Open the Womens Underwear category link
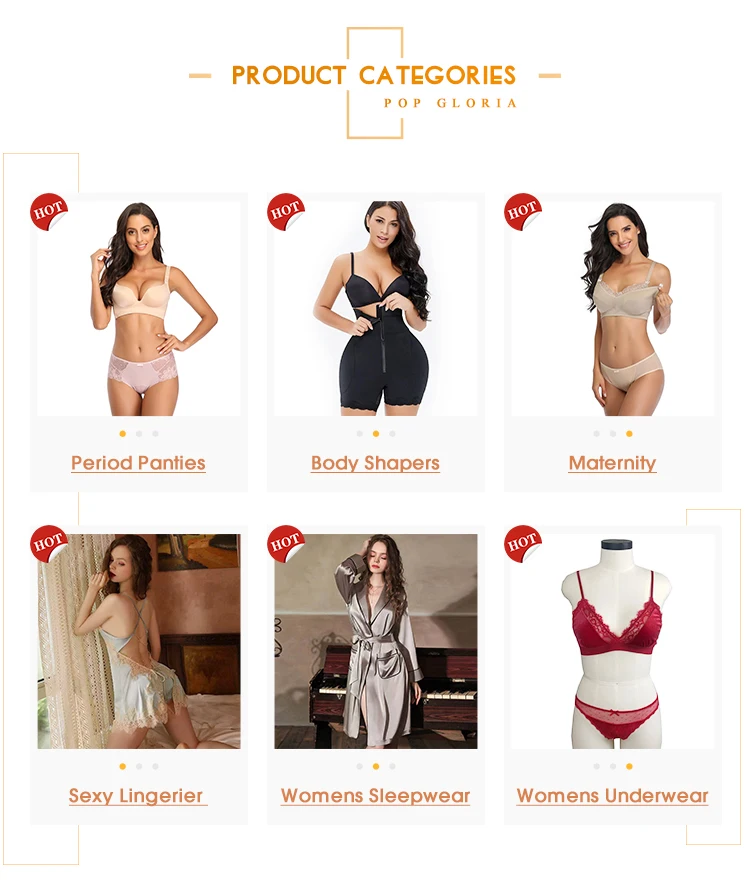This screenshot has width=750, height=890. pos(613,796)
